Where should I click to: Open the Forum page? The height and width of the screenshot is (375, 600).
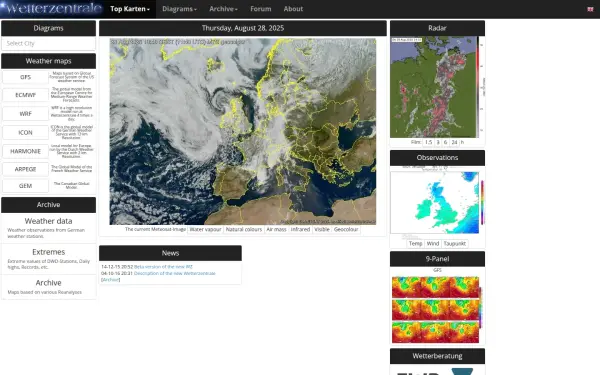pos(261,9)
